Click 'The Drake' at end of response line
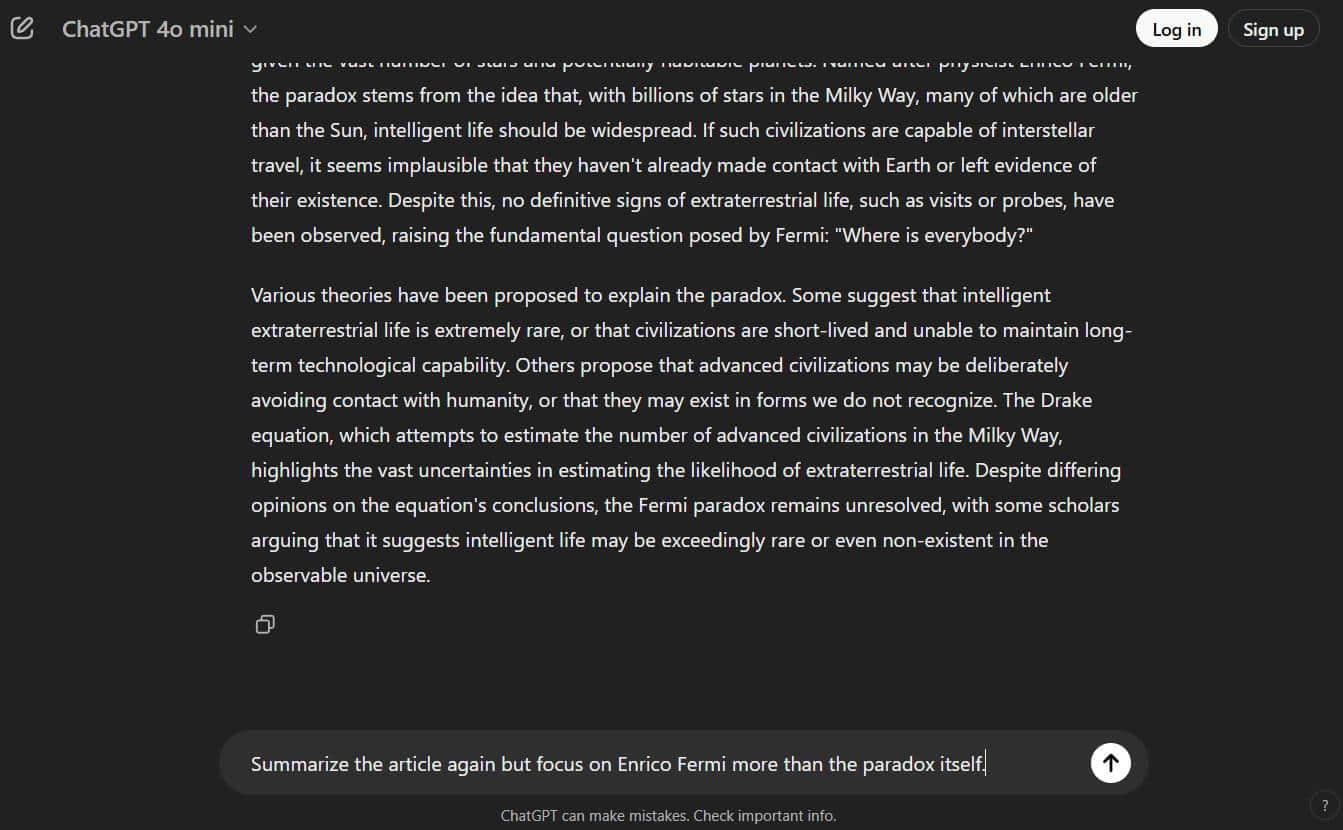This screenshot has height=830, width=1343. 1047,400
